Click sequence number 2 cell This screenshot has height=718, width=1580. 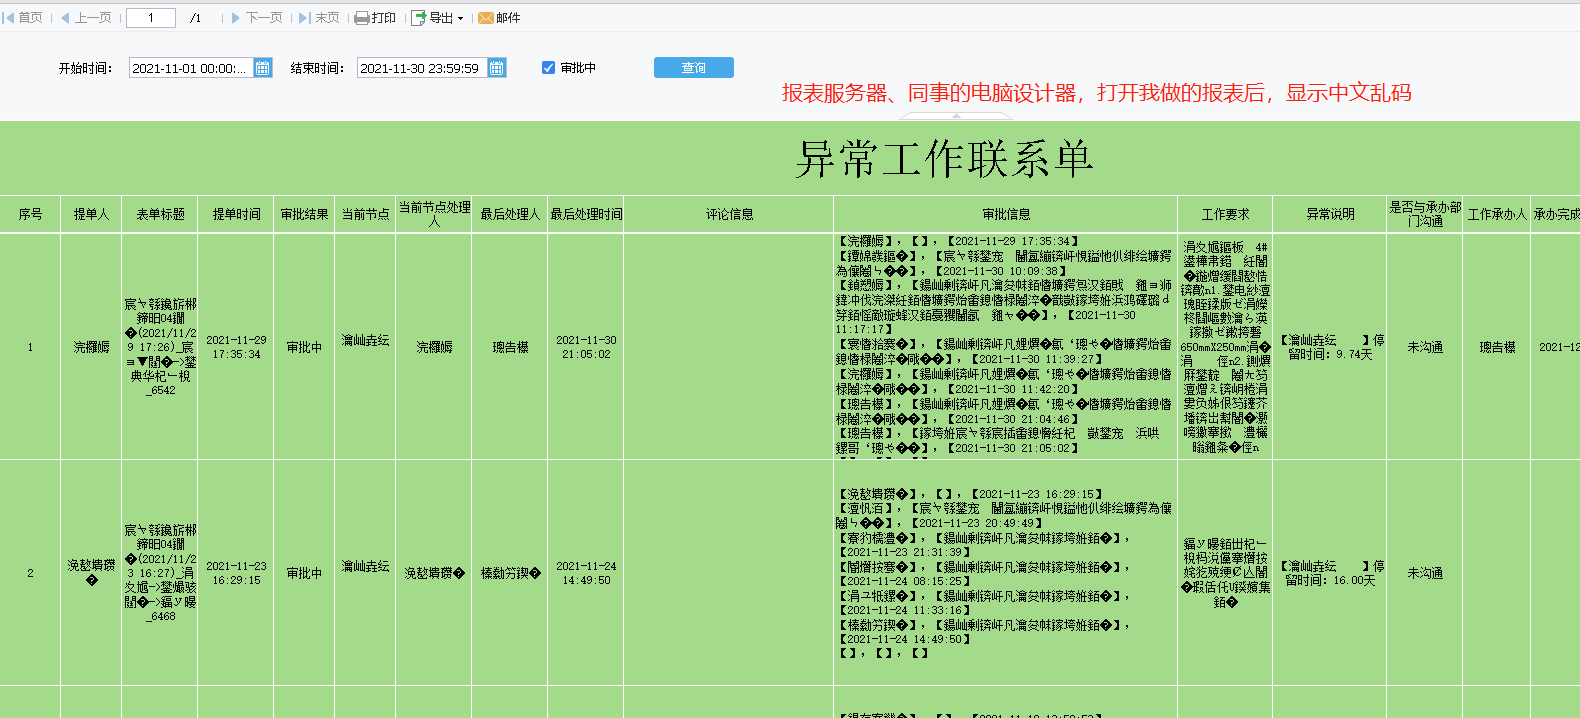pyautogui.click(x=30, y=573)
